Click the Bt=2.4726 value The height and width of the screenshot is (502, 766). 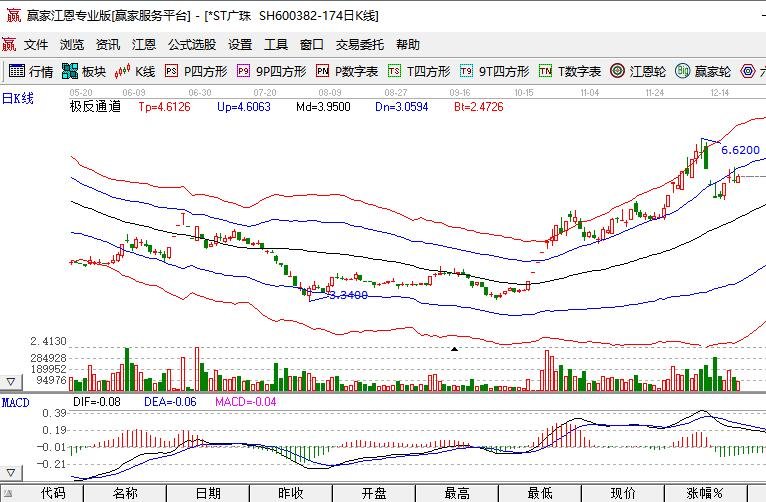(x=479, y=107)
